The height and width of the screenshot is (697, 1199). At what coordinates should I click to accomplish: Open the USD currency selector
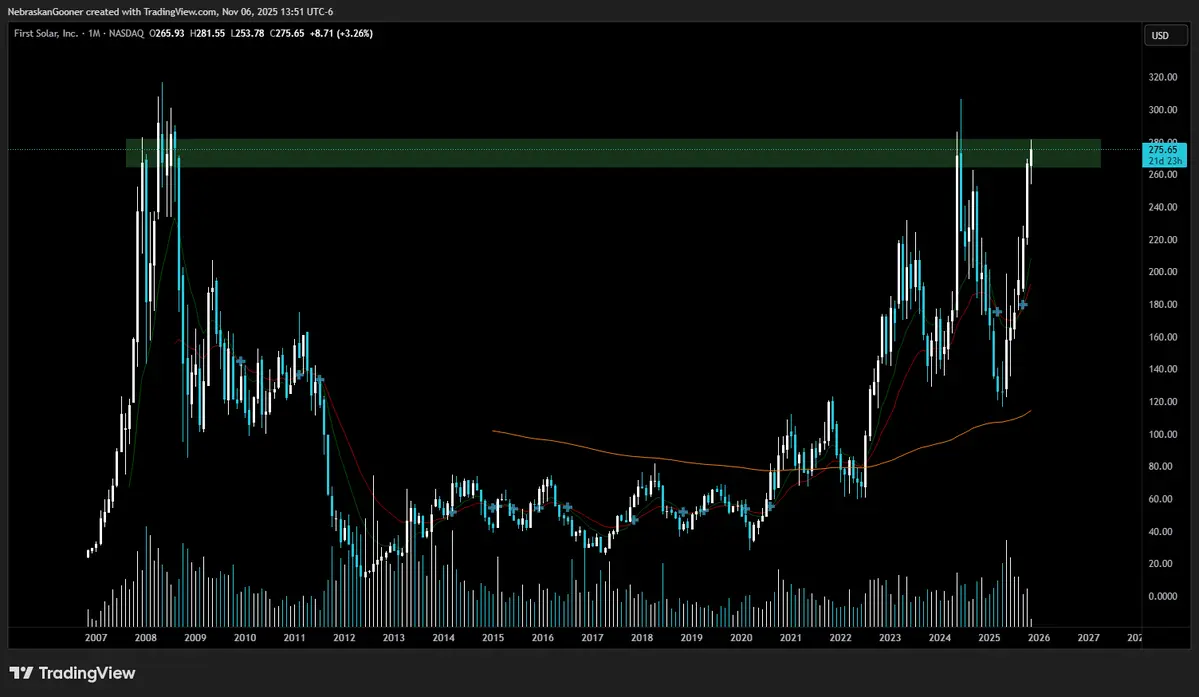coord(1165,35)
